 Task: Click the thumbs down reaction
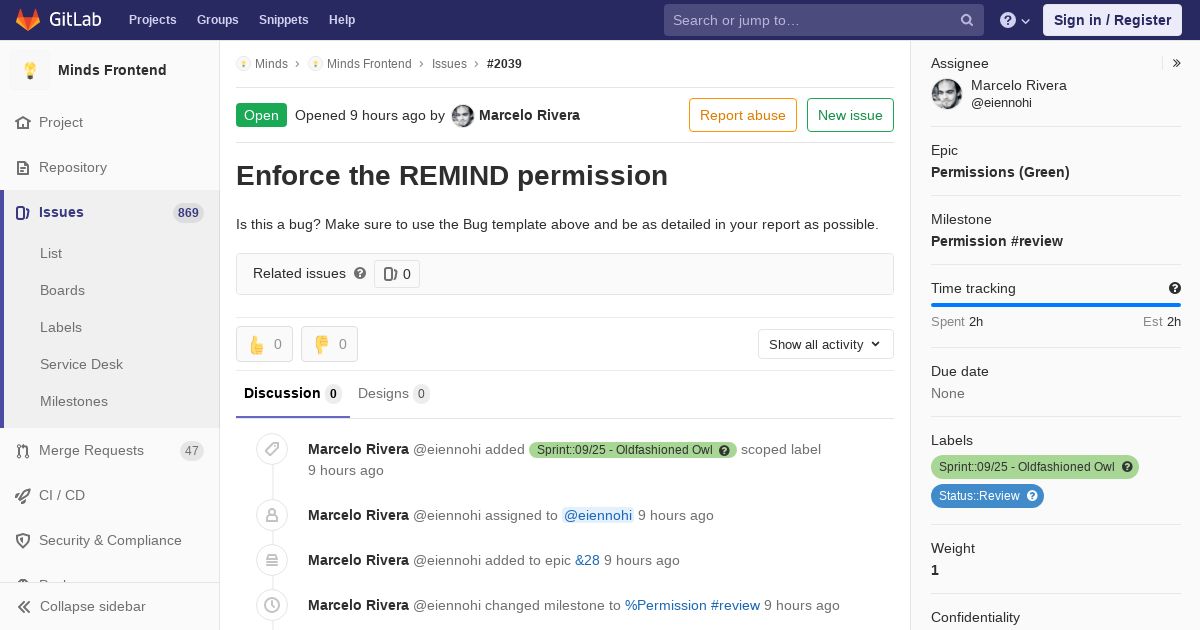click(x=329, y=344)
